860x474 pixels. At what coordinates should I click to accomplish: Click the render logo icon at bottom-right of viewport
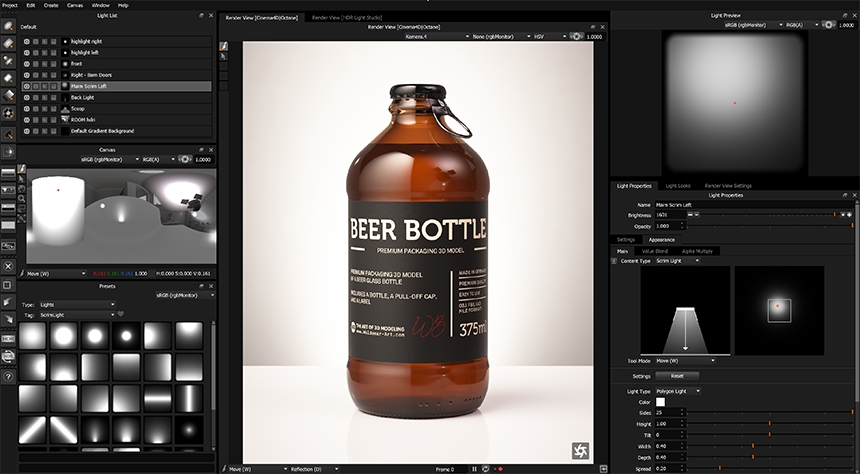580,451
